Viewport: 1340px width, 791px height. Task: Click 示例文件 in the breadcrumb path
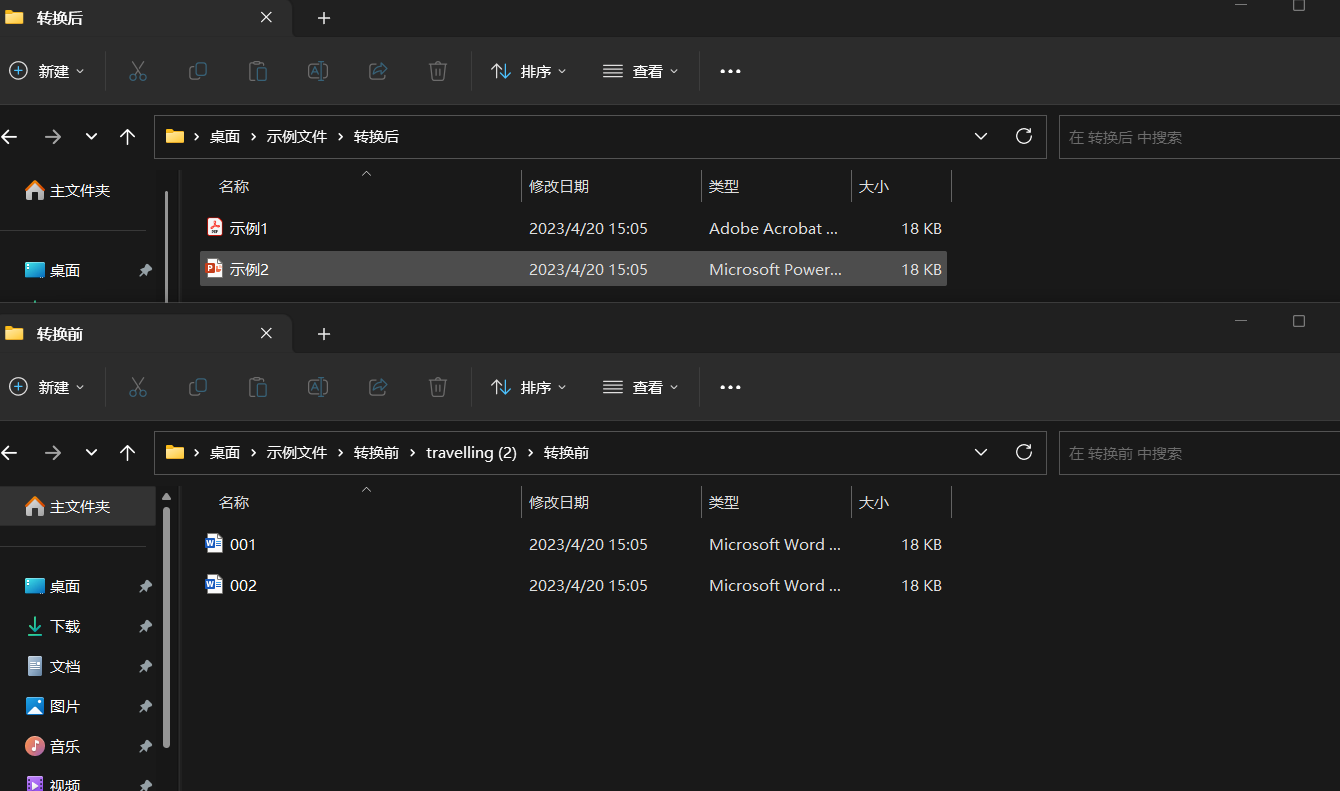(296, 136)
